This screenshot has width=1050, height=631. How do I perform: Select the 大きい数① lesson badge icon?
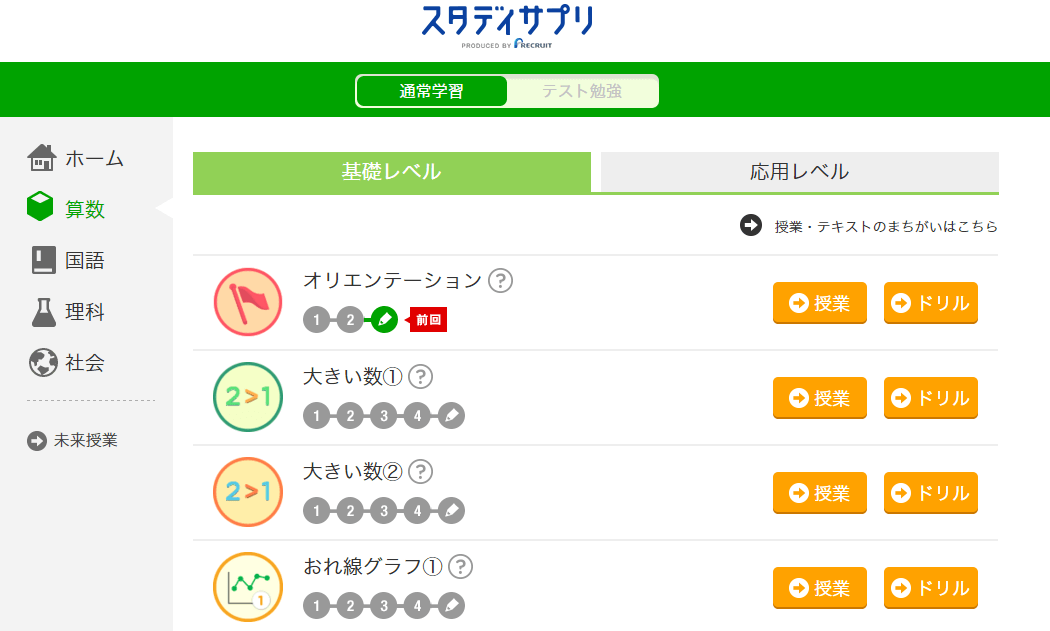coord(248,397)
